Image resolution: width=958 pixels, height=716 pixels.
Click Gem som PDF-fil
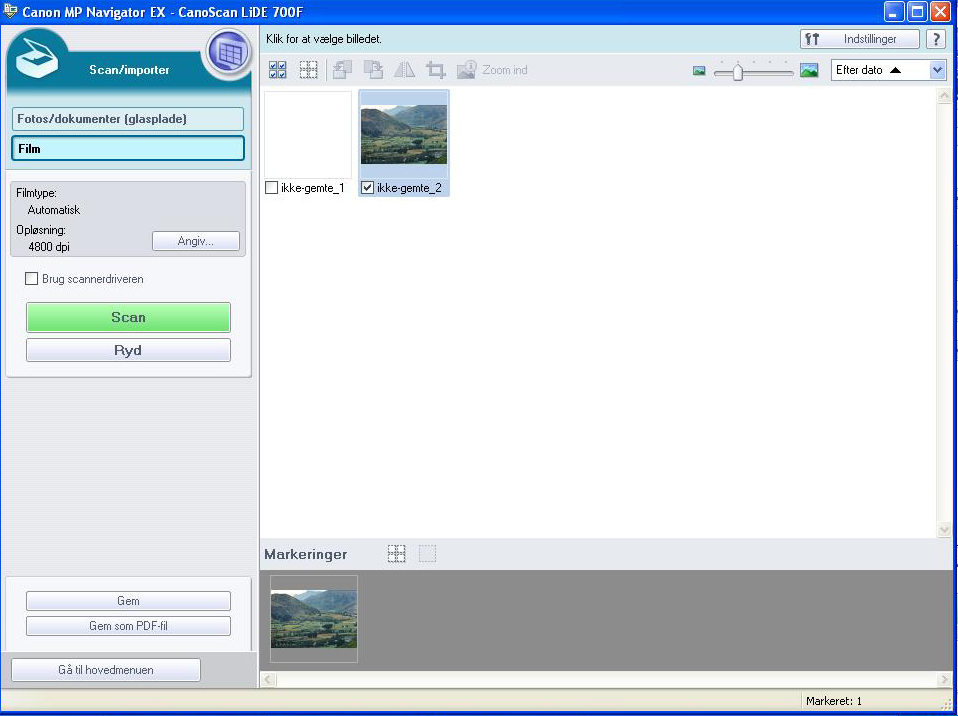coord(128,626)
